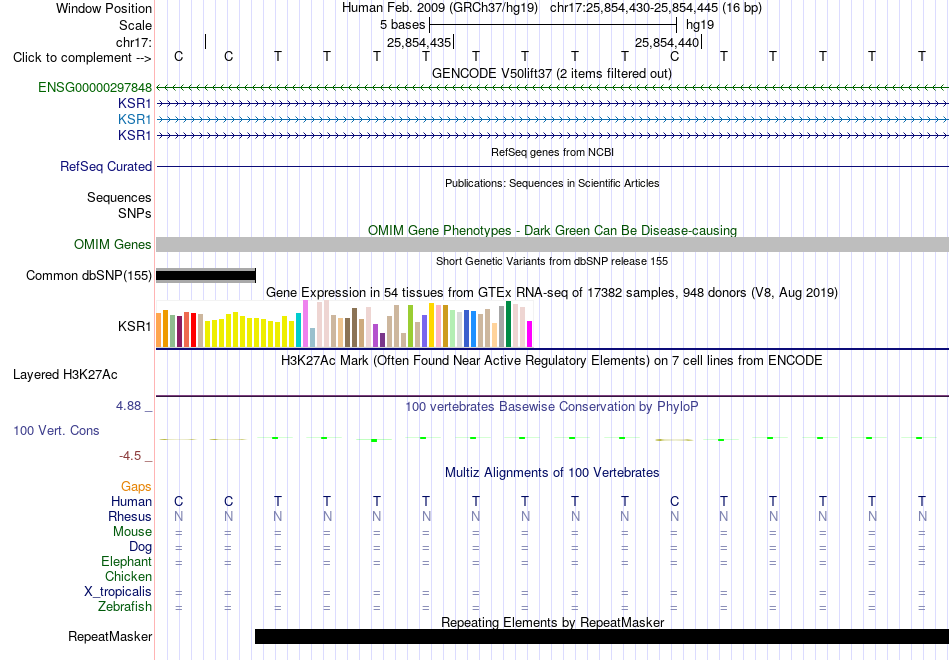Click the Sequences publications label
The width and height of the screenshot is (950, 660).
pyautogui.click(x=119, y=198)
